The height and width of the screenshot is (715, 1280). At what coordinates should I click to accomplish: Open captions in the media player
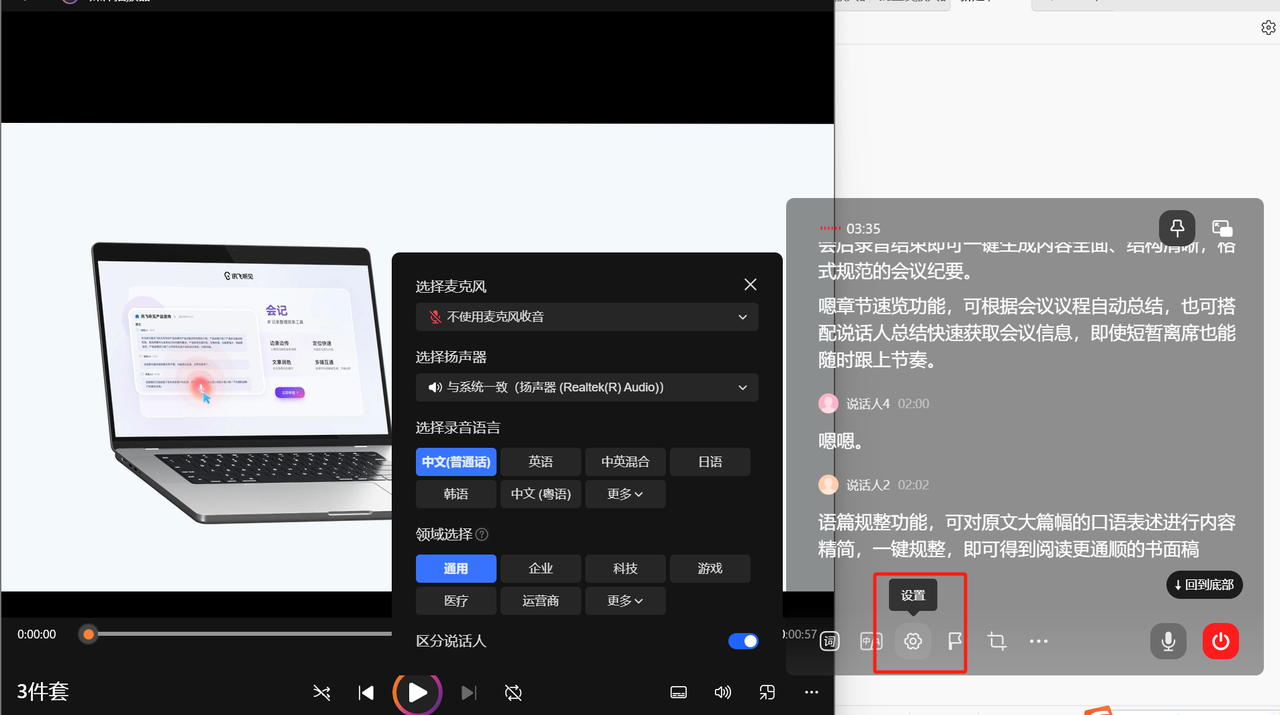[678, 692]
